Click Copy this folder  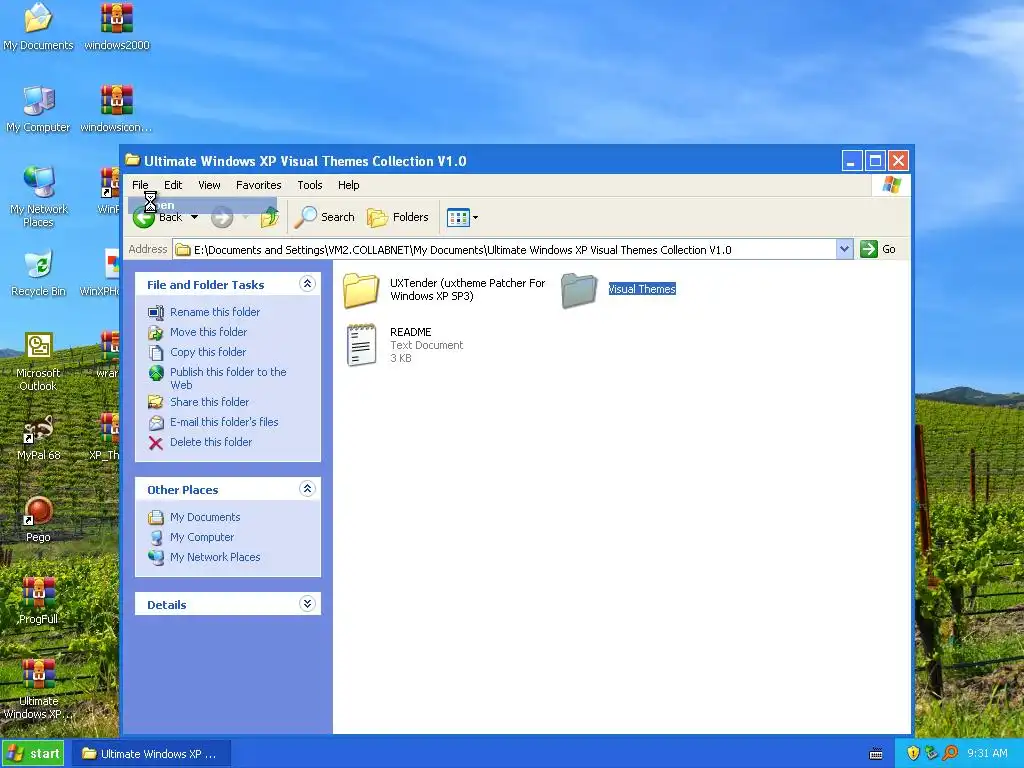[x=208, y=352]
